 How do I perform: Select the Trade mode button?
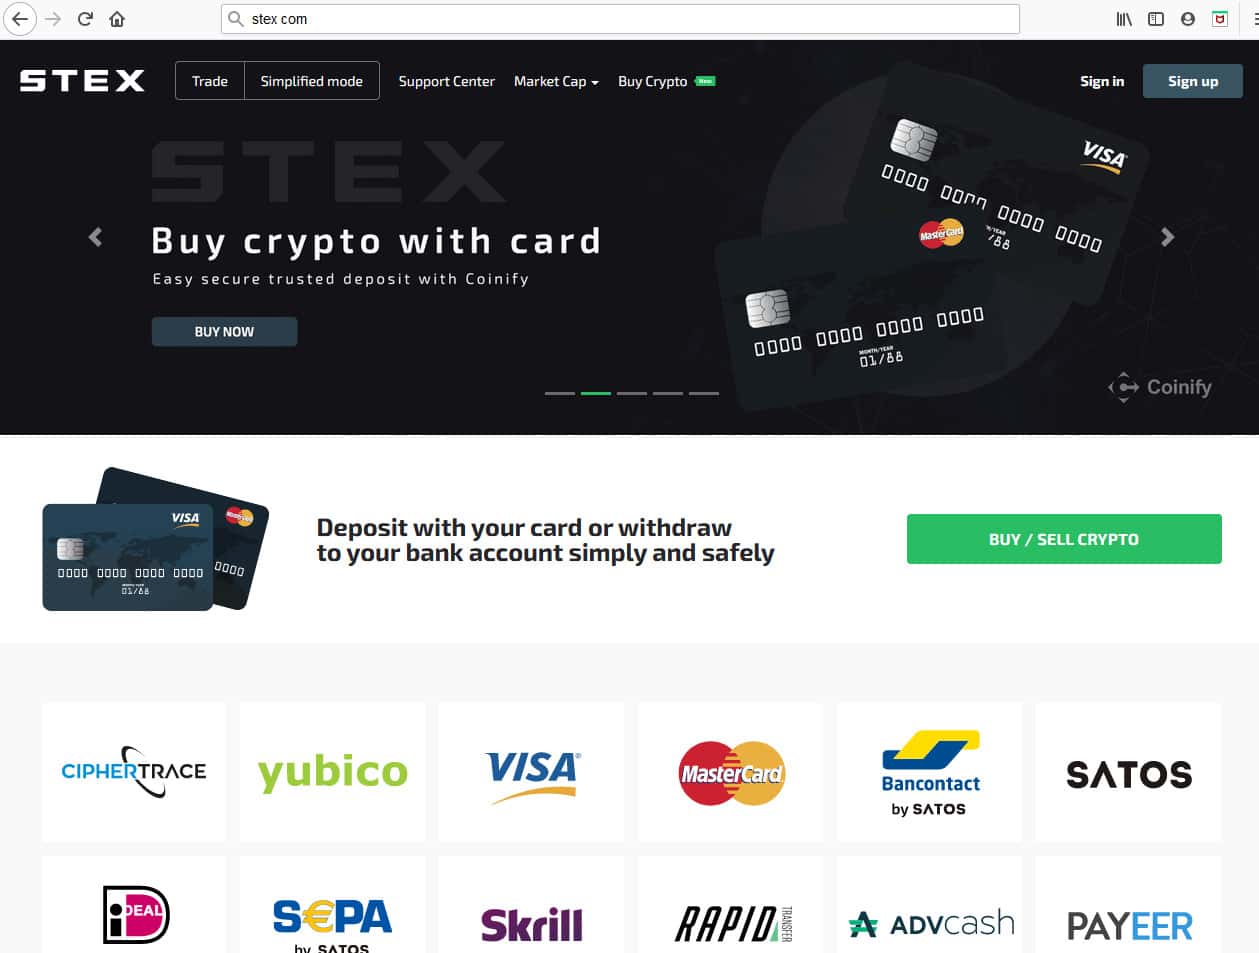point(210,81)
